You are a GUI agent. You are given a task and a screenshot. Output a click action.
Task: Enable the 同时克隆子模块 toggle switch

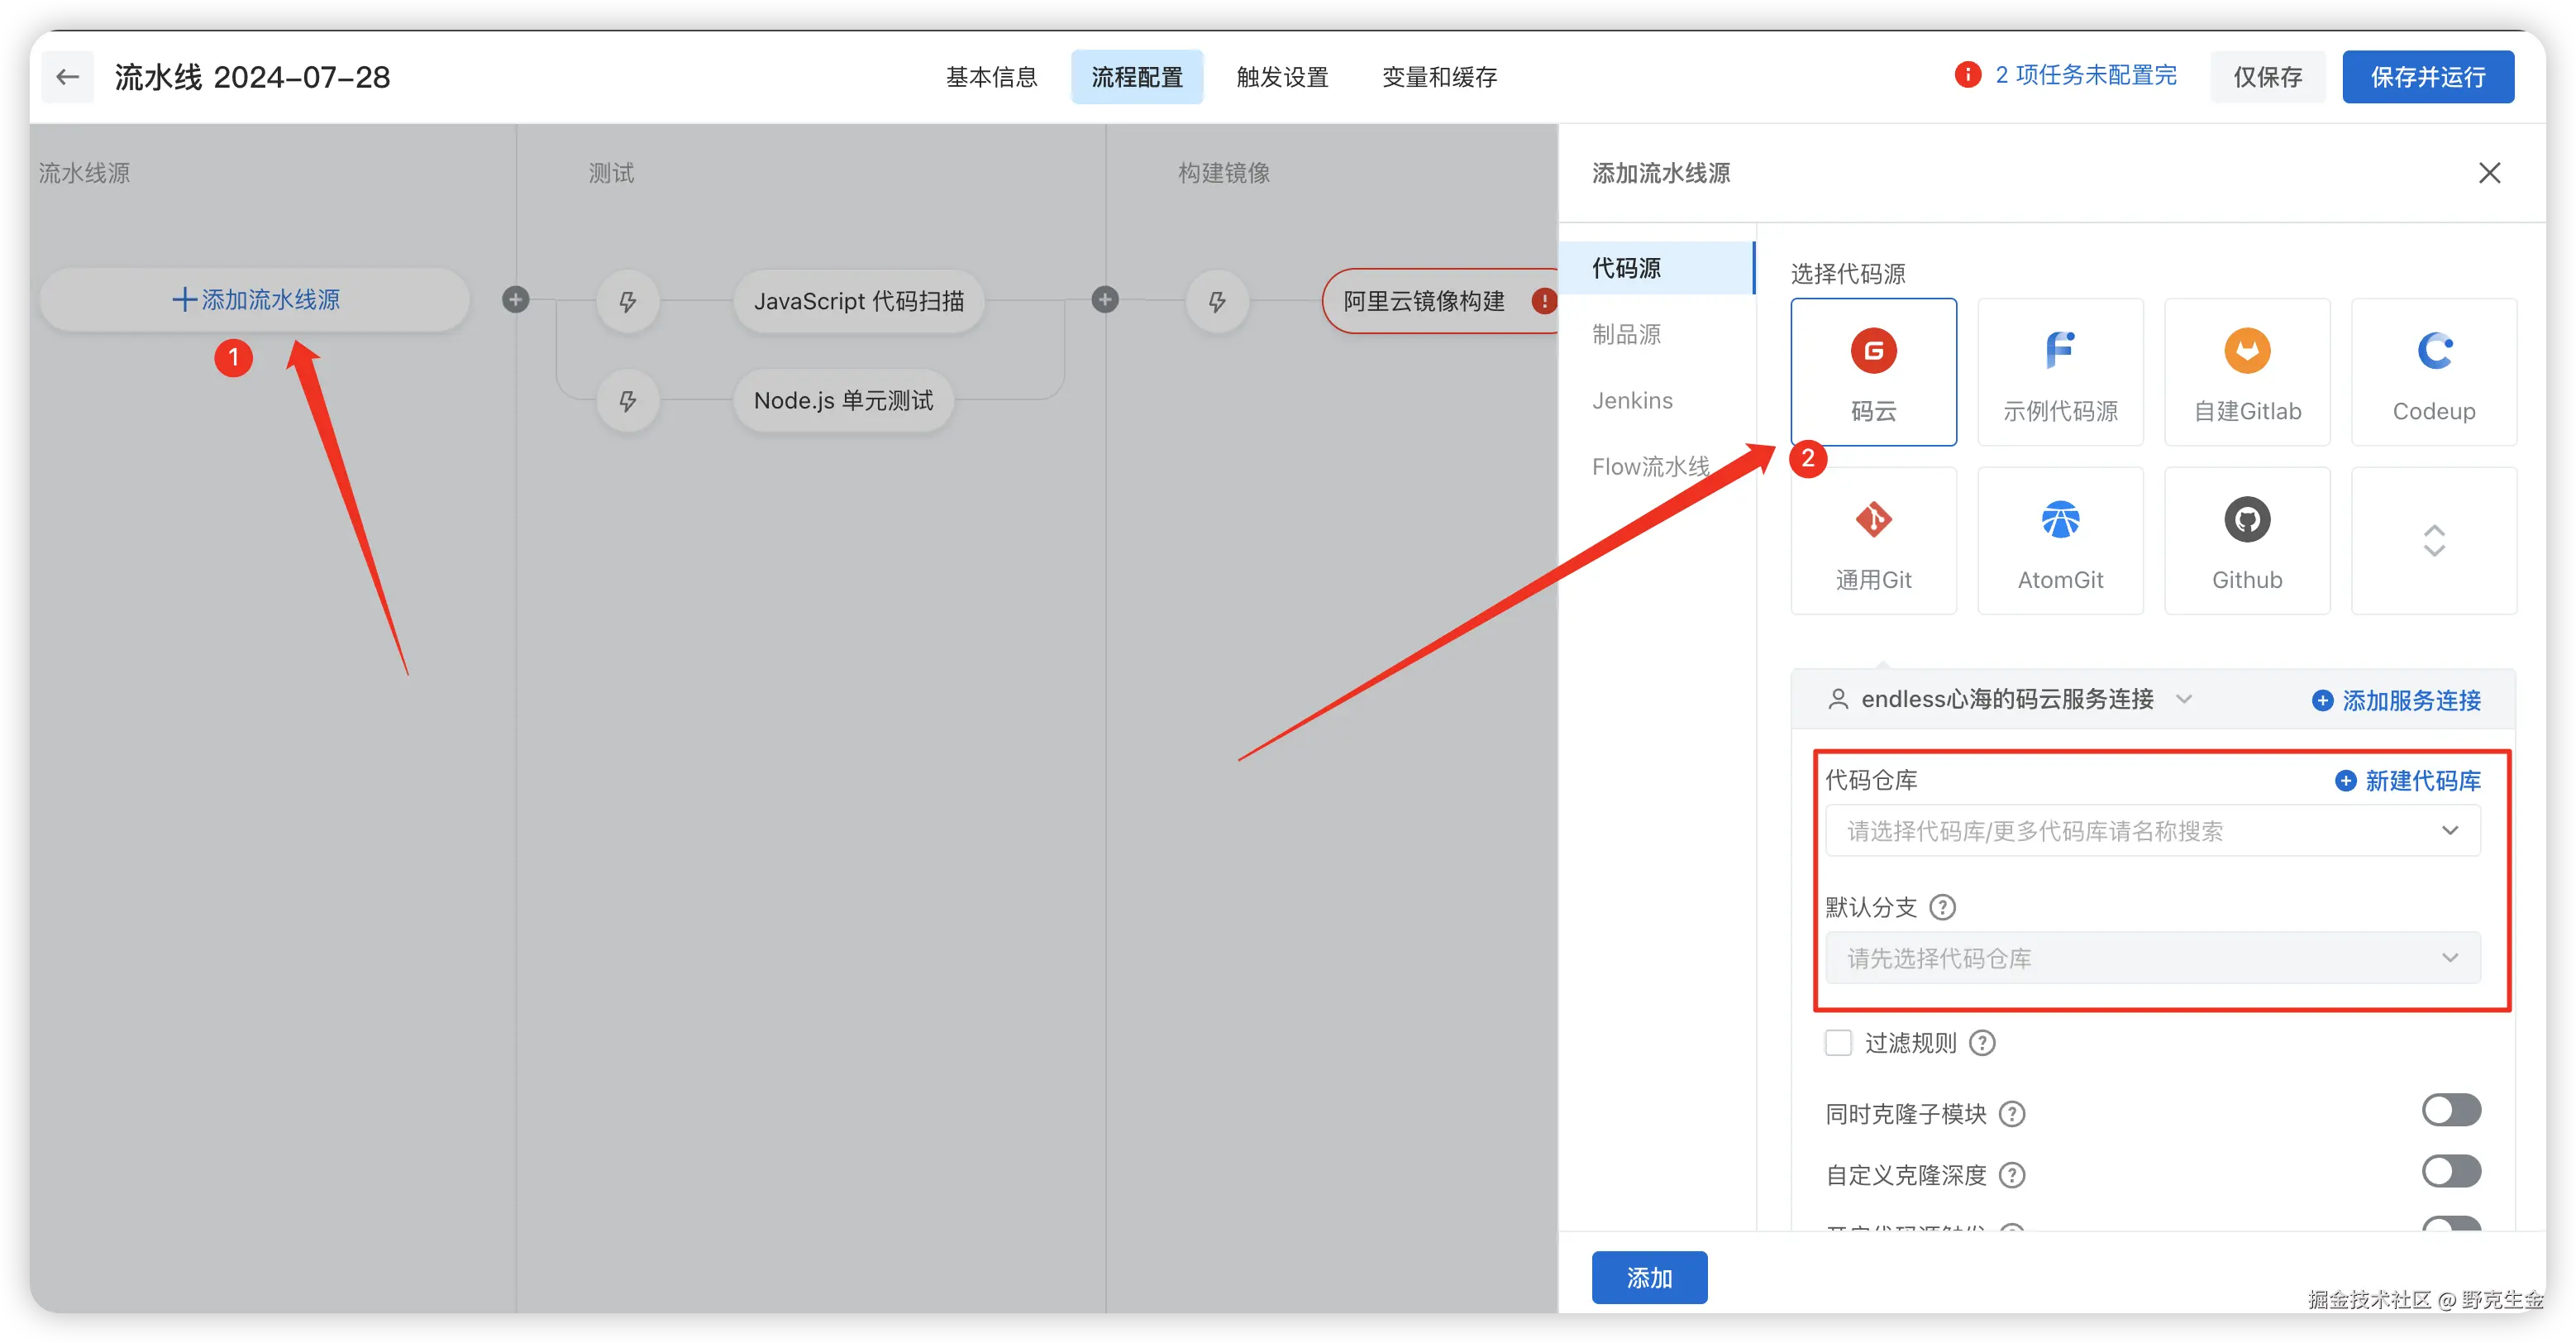(2450, 1110)
